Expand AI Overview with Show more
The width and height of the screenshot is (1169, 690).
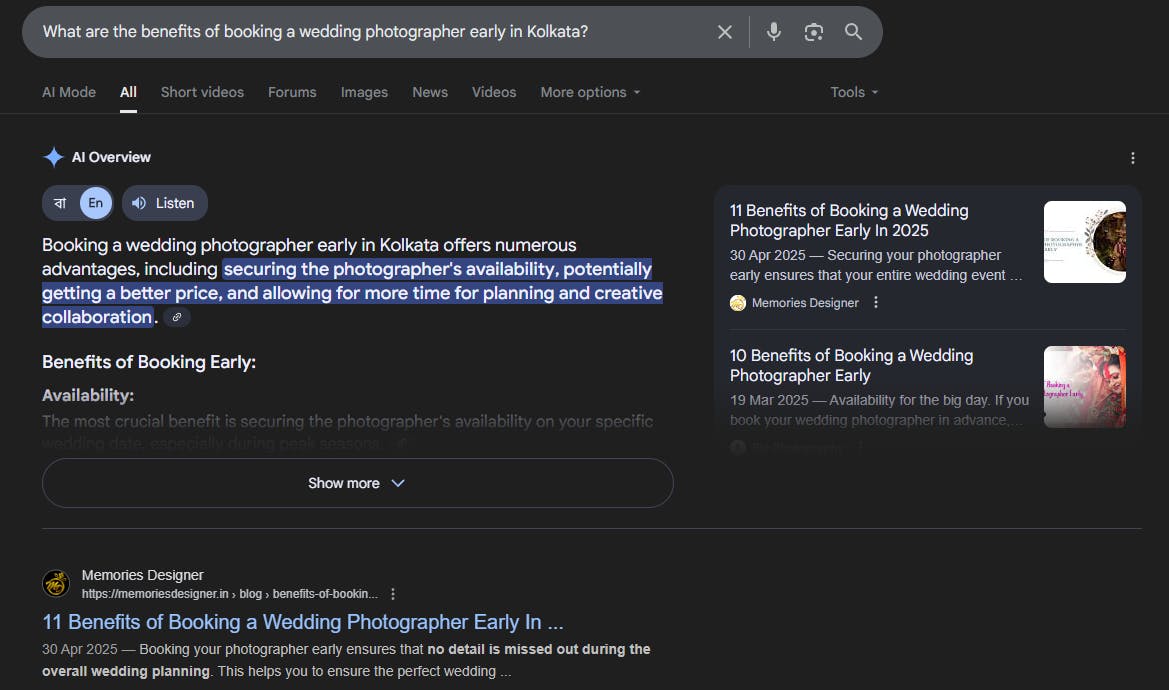point(357,483)
